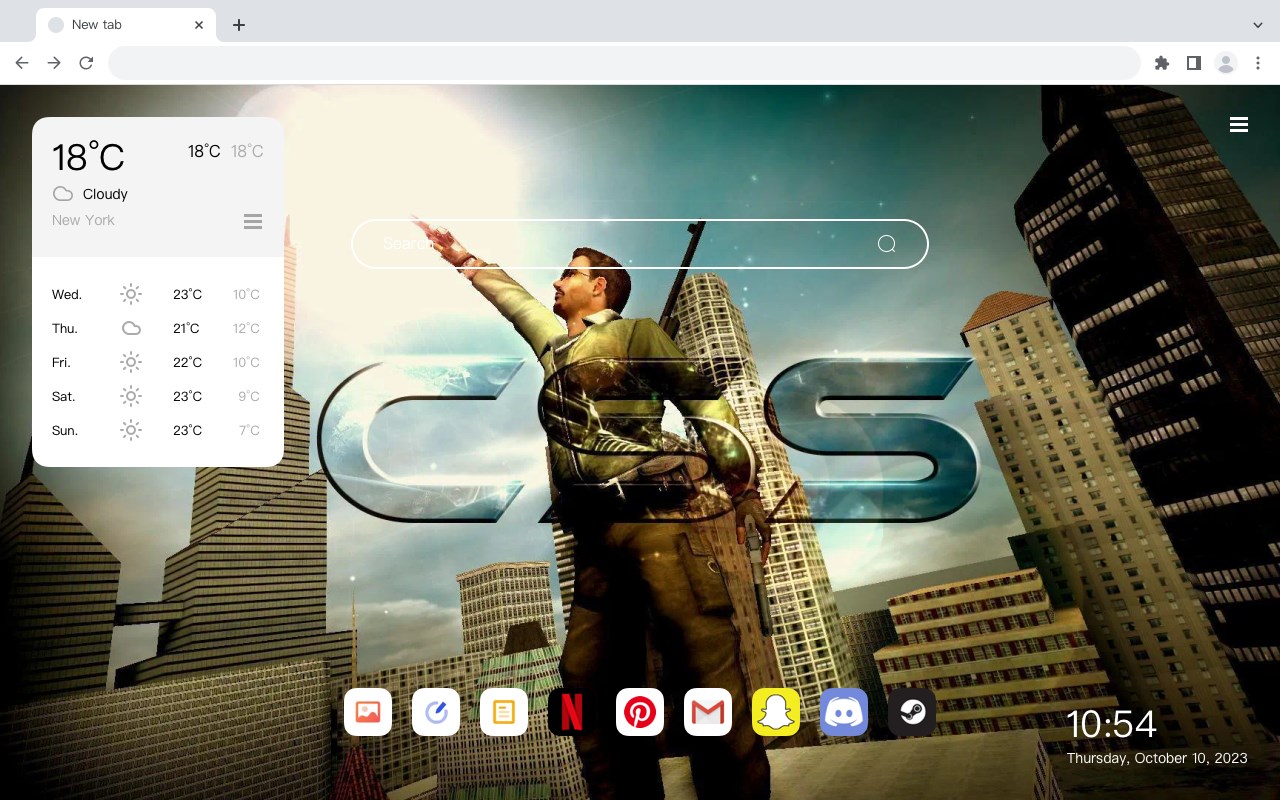Image resolution: width=1280 pixels, height=800 pixels.
Task: Focus the browser address bar
Action: click(x=624, y=63)
